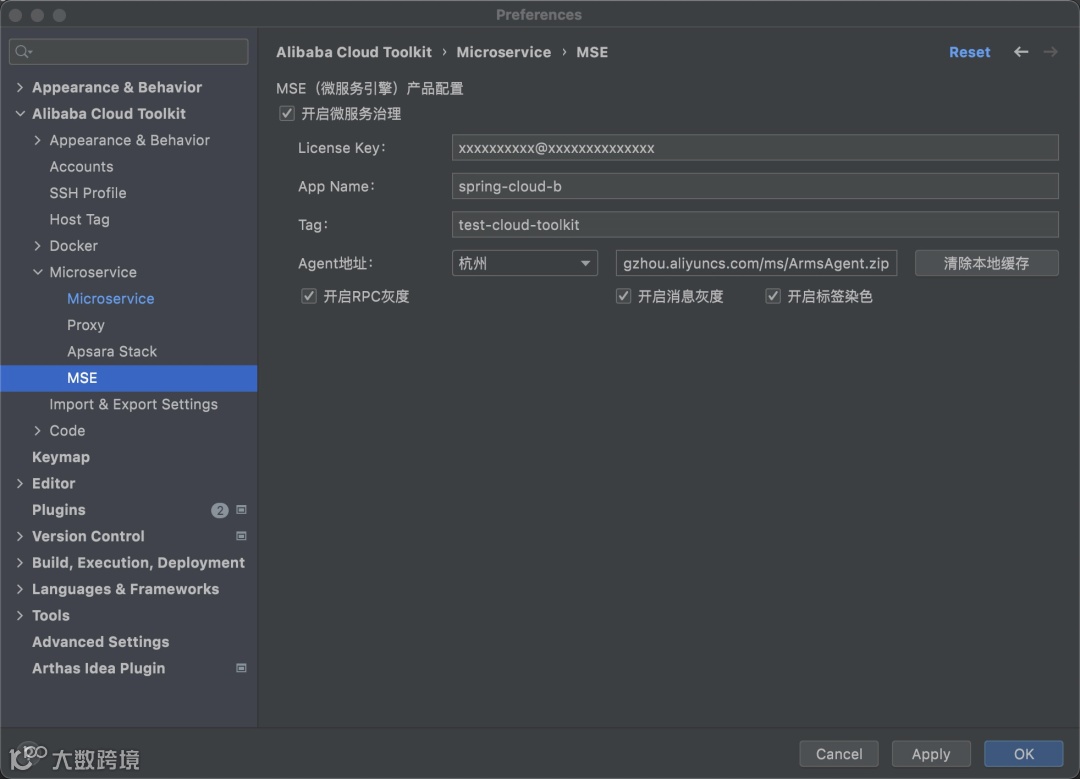The image size is (1080, 779).
Task: Select the highlighted MSE tree item
Action: click(x=129, y=378)
